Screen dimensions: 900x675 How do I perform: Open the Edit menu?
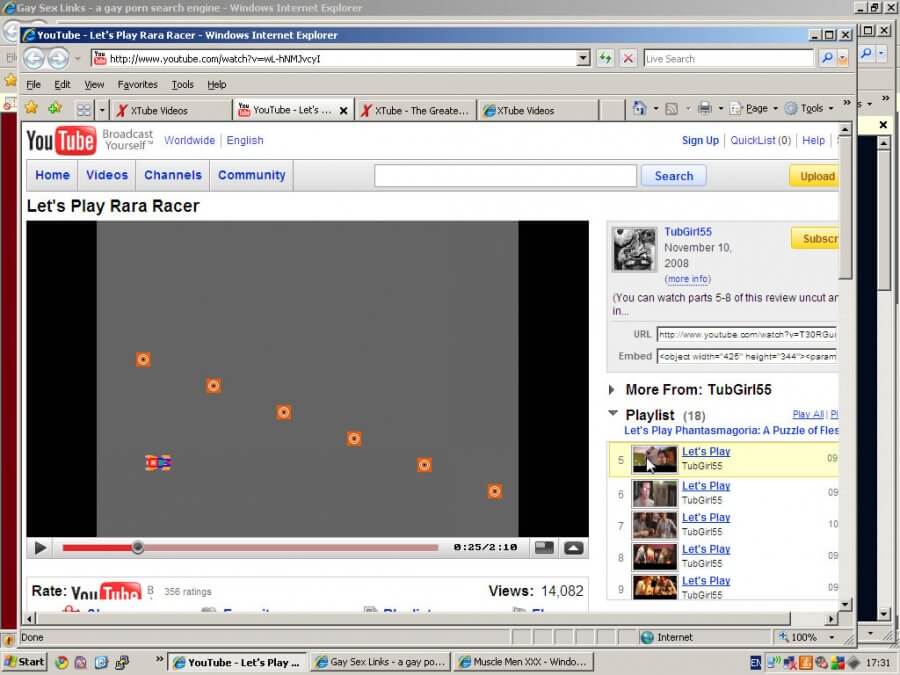click(x=62, y=84)
